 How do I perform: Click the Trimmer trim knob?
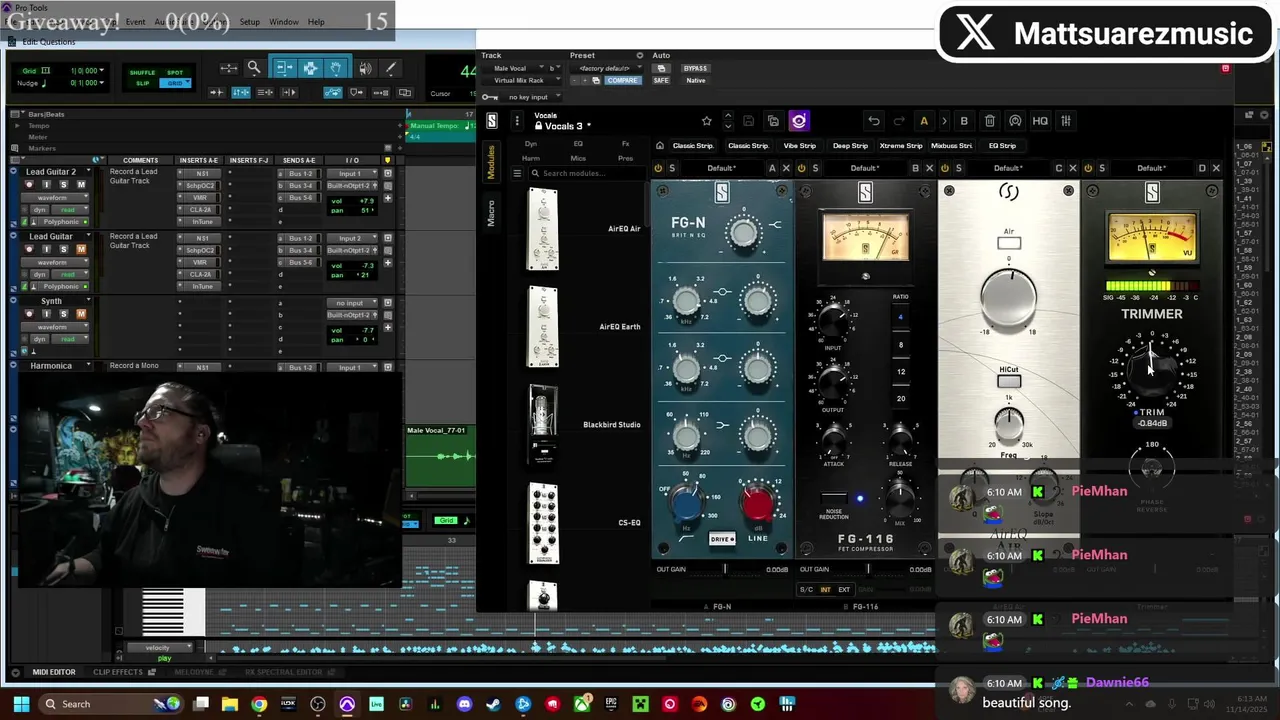[x=1151, y=368]
